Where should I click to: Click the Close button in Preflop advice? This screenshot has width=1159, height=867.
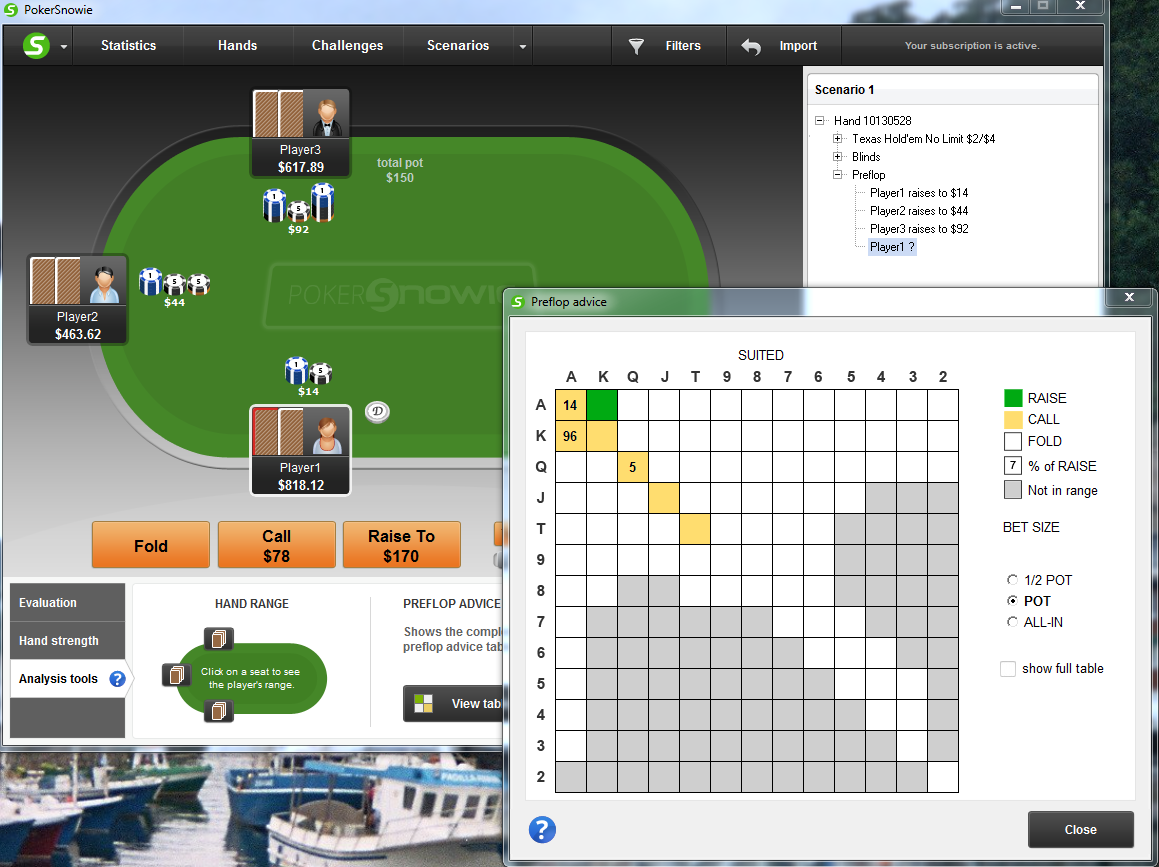pos(1080,829)
